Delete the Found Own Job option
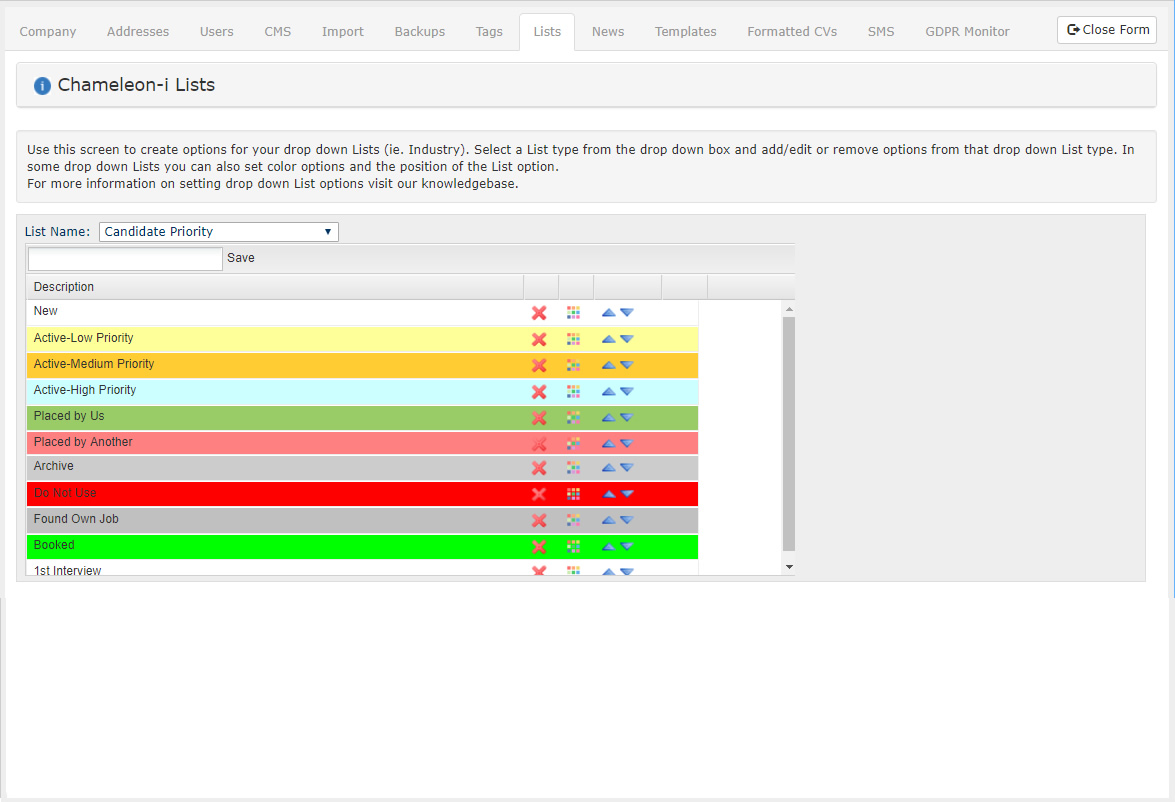 tap(539, 520)
